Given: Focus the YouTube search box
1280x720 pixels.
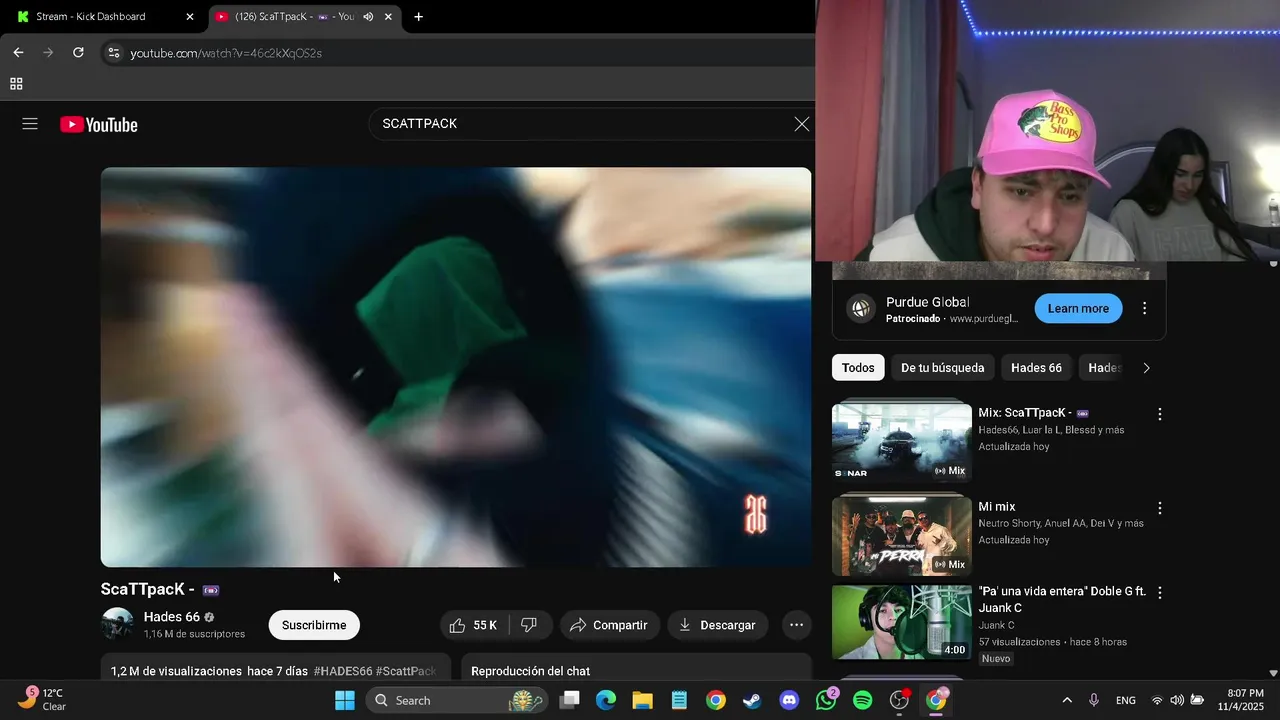Looking at the screenshot, I should (x=580, y=124).
